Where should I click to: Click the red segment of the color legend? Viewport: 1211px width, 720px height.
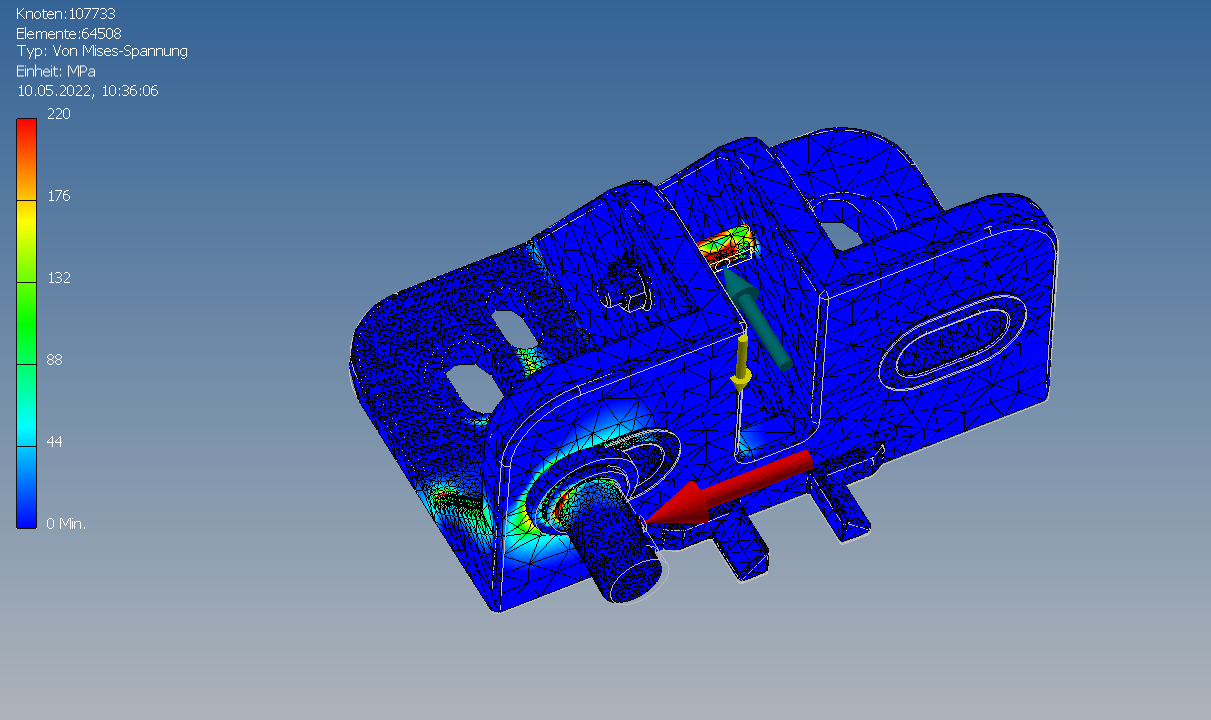point(26,140)
